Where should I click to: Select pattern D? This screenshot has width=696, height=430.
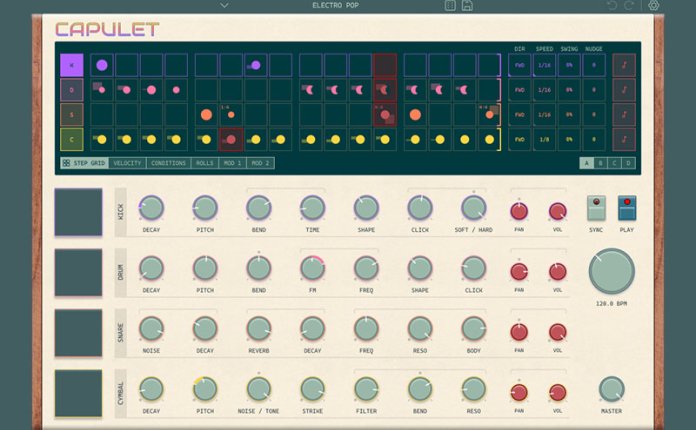click(x=628, y=163)
